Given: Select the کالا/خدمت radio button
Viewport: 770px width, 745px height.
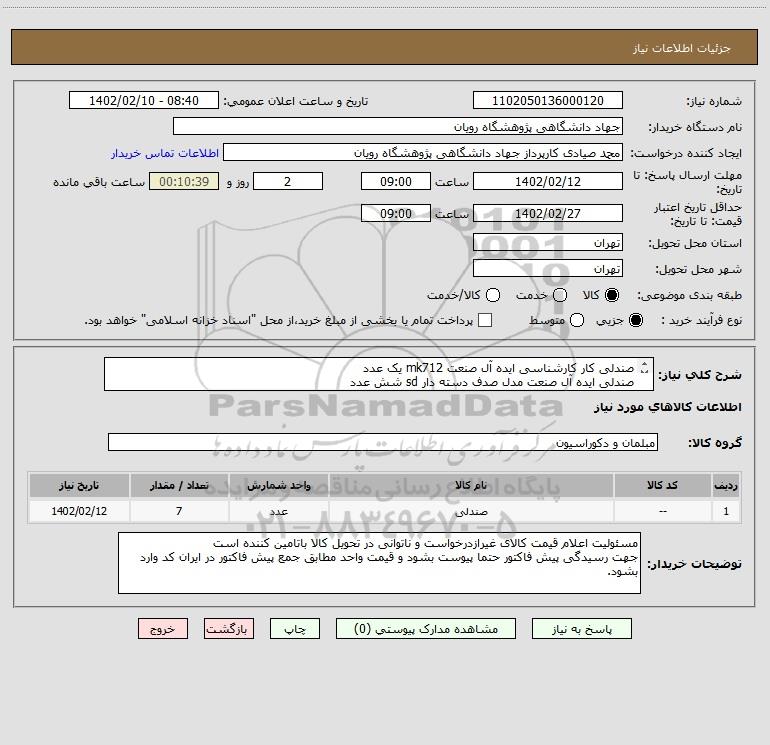Looking at the screenshot, I should 493,295.
